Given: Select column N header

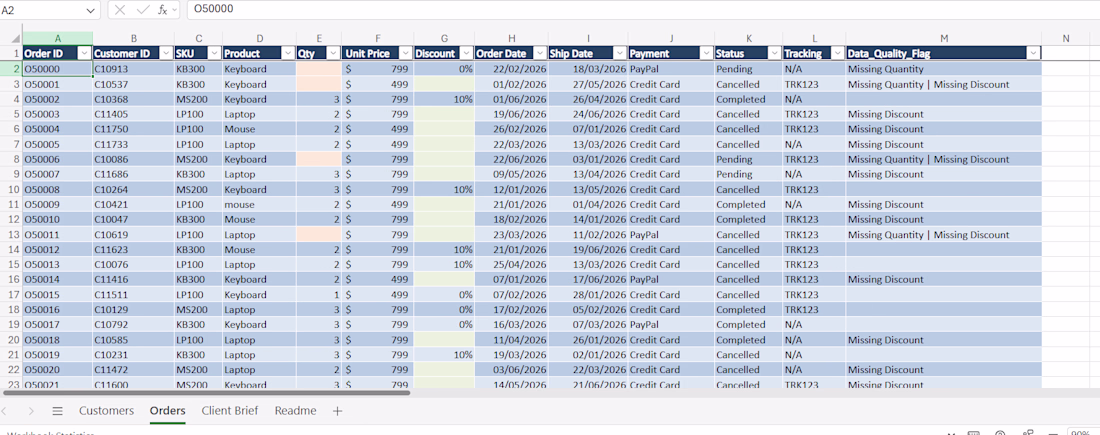Looking at the screenshot, I should click(x=1066, y=39).
